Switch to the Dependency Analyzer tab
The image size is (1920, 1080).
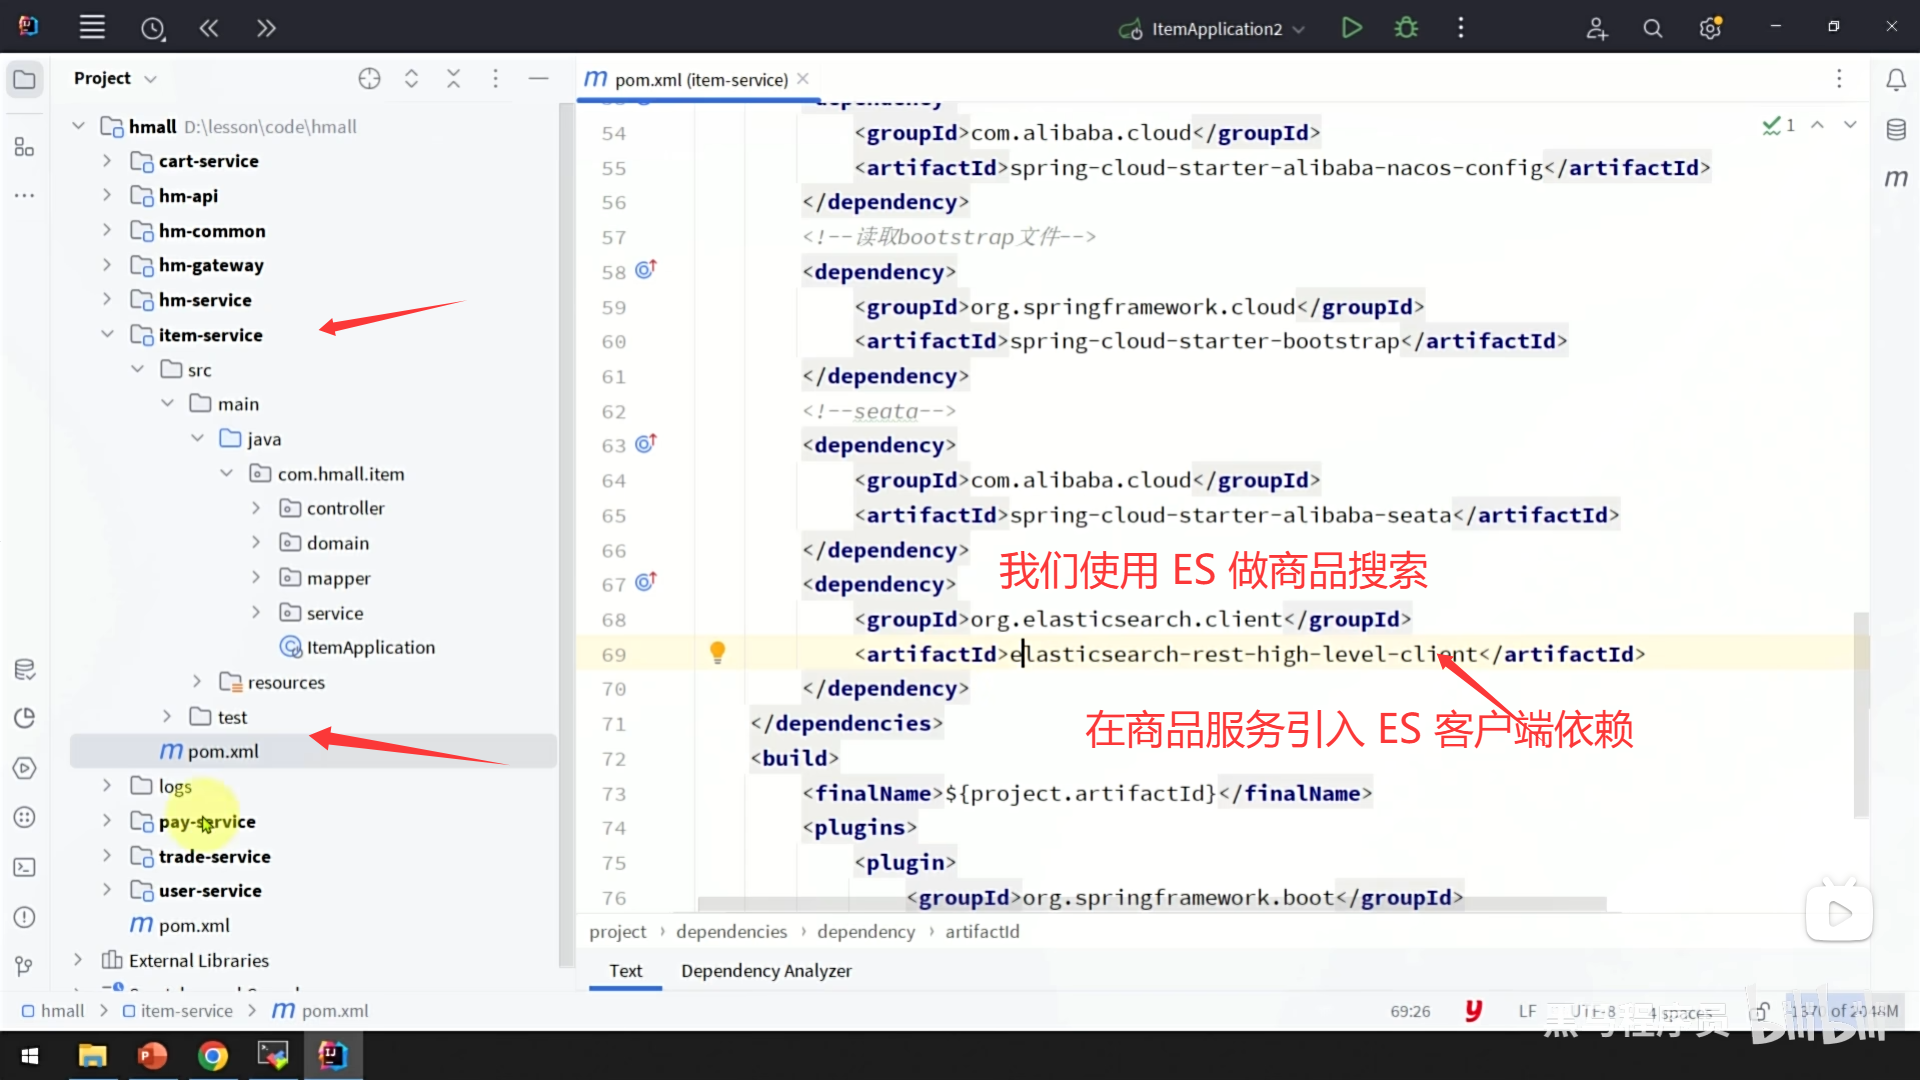[x=766, y=970]
